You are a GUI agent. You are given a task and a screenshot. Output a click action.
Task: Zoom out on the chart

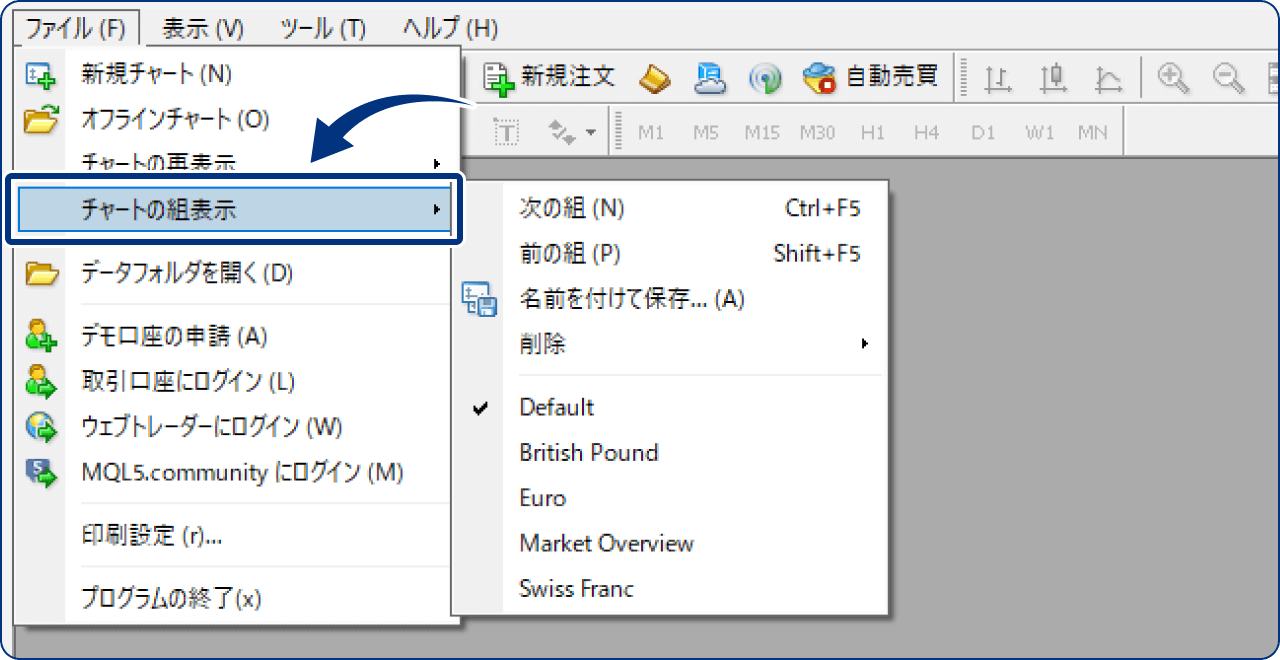1228,77
